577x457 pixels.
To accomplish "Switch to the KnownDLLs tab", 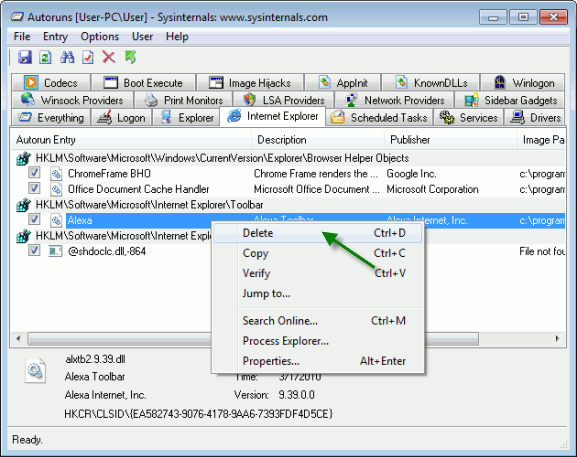I will click(431, 82).
